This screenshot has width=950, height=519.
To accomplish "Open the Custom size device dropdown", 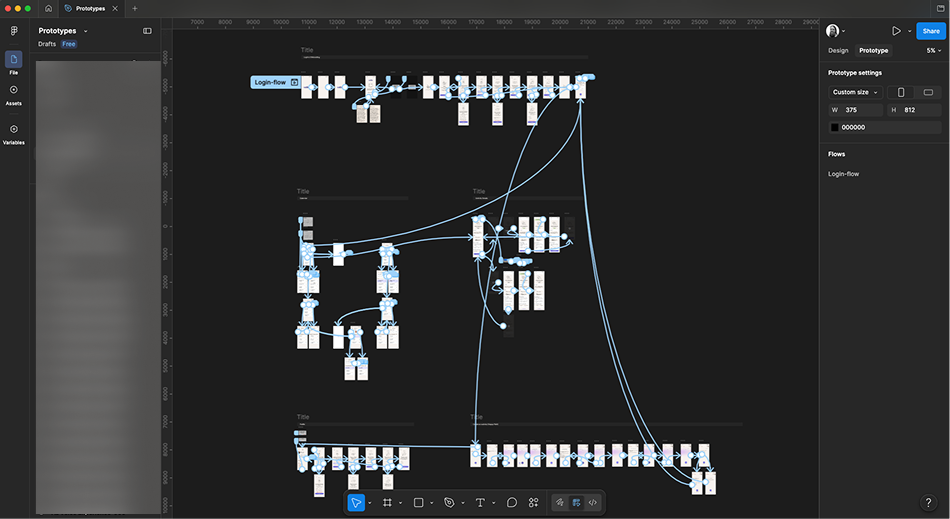I will tap(855, 92).
